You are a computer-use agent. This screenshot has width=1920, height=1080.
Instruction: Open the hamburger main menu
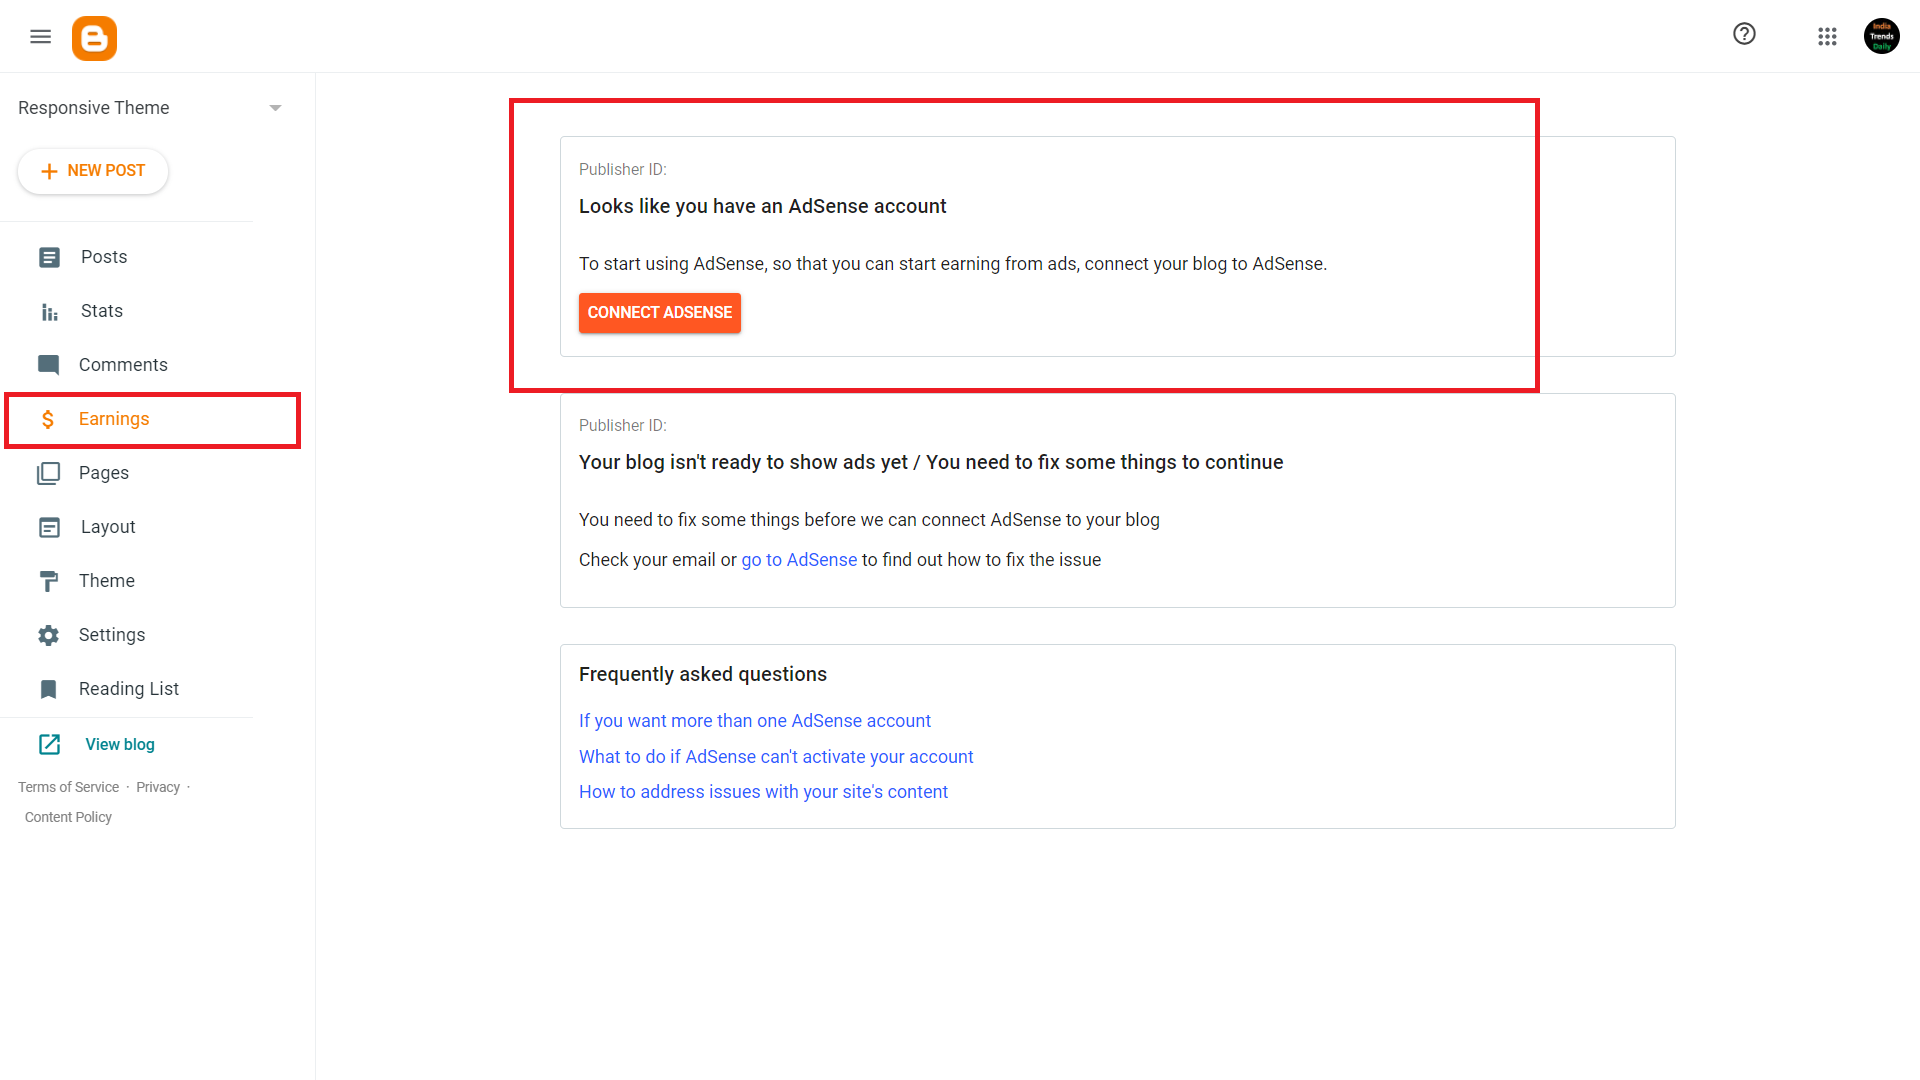40,37
